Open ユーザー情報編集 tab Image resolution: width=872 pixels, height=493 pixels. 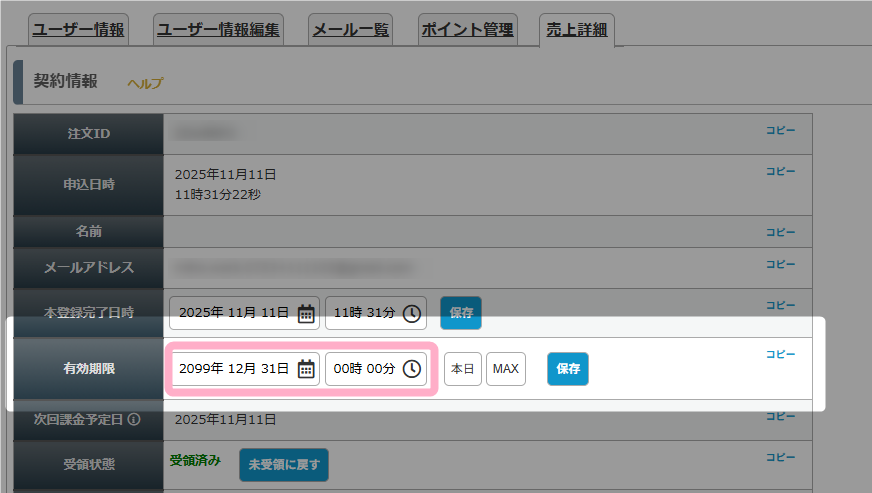click(218, 30)
